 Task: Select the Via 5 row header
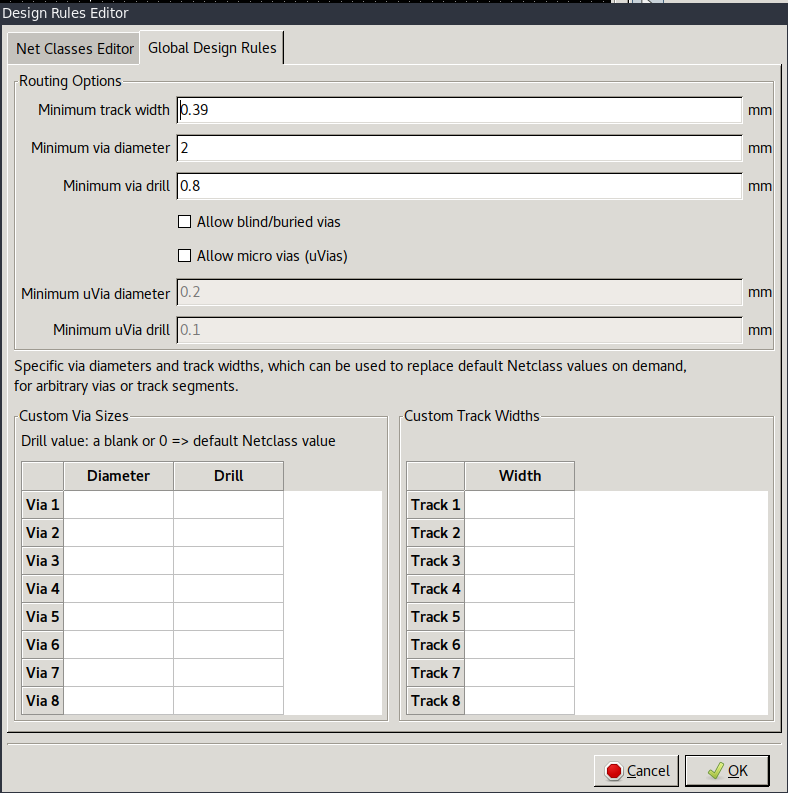(42, 616)
